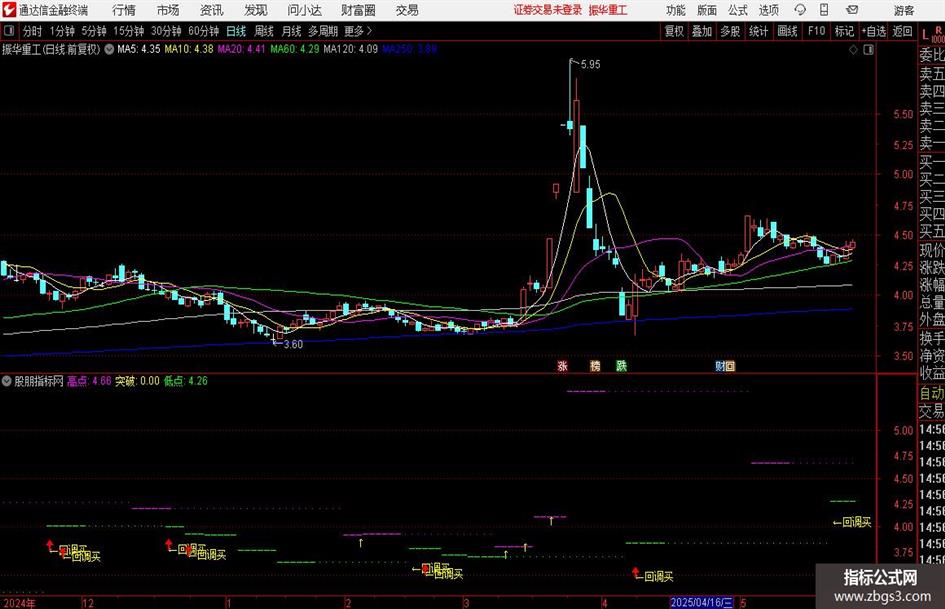This screenshot has height=609, width=945.
Task: Click the MA20: 4.41 indicator value
Action: [241, 49]
